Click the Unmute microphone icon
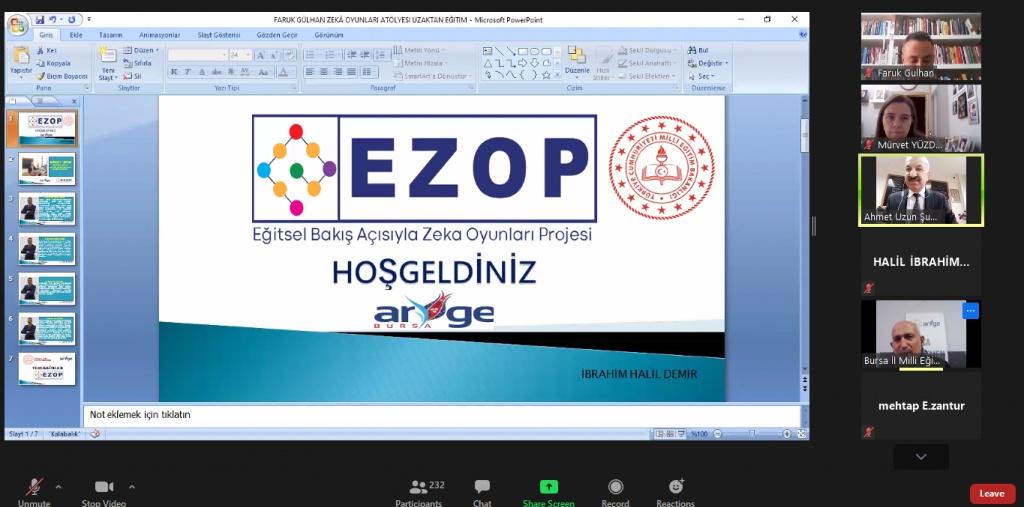 click(x=35, y=486)
